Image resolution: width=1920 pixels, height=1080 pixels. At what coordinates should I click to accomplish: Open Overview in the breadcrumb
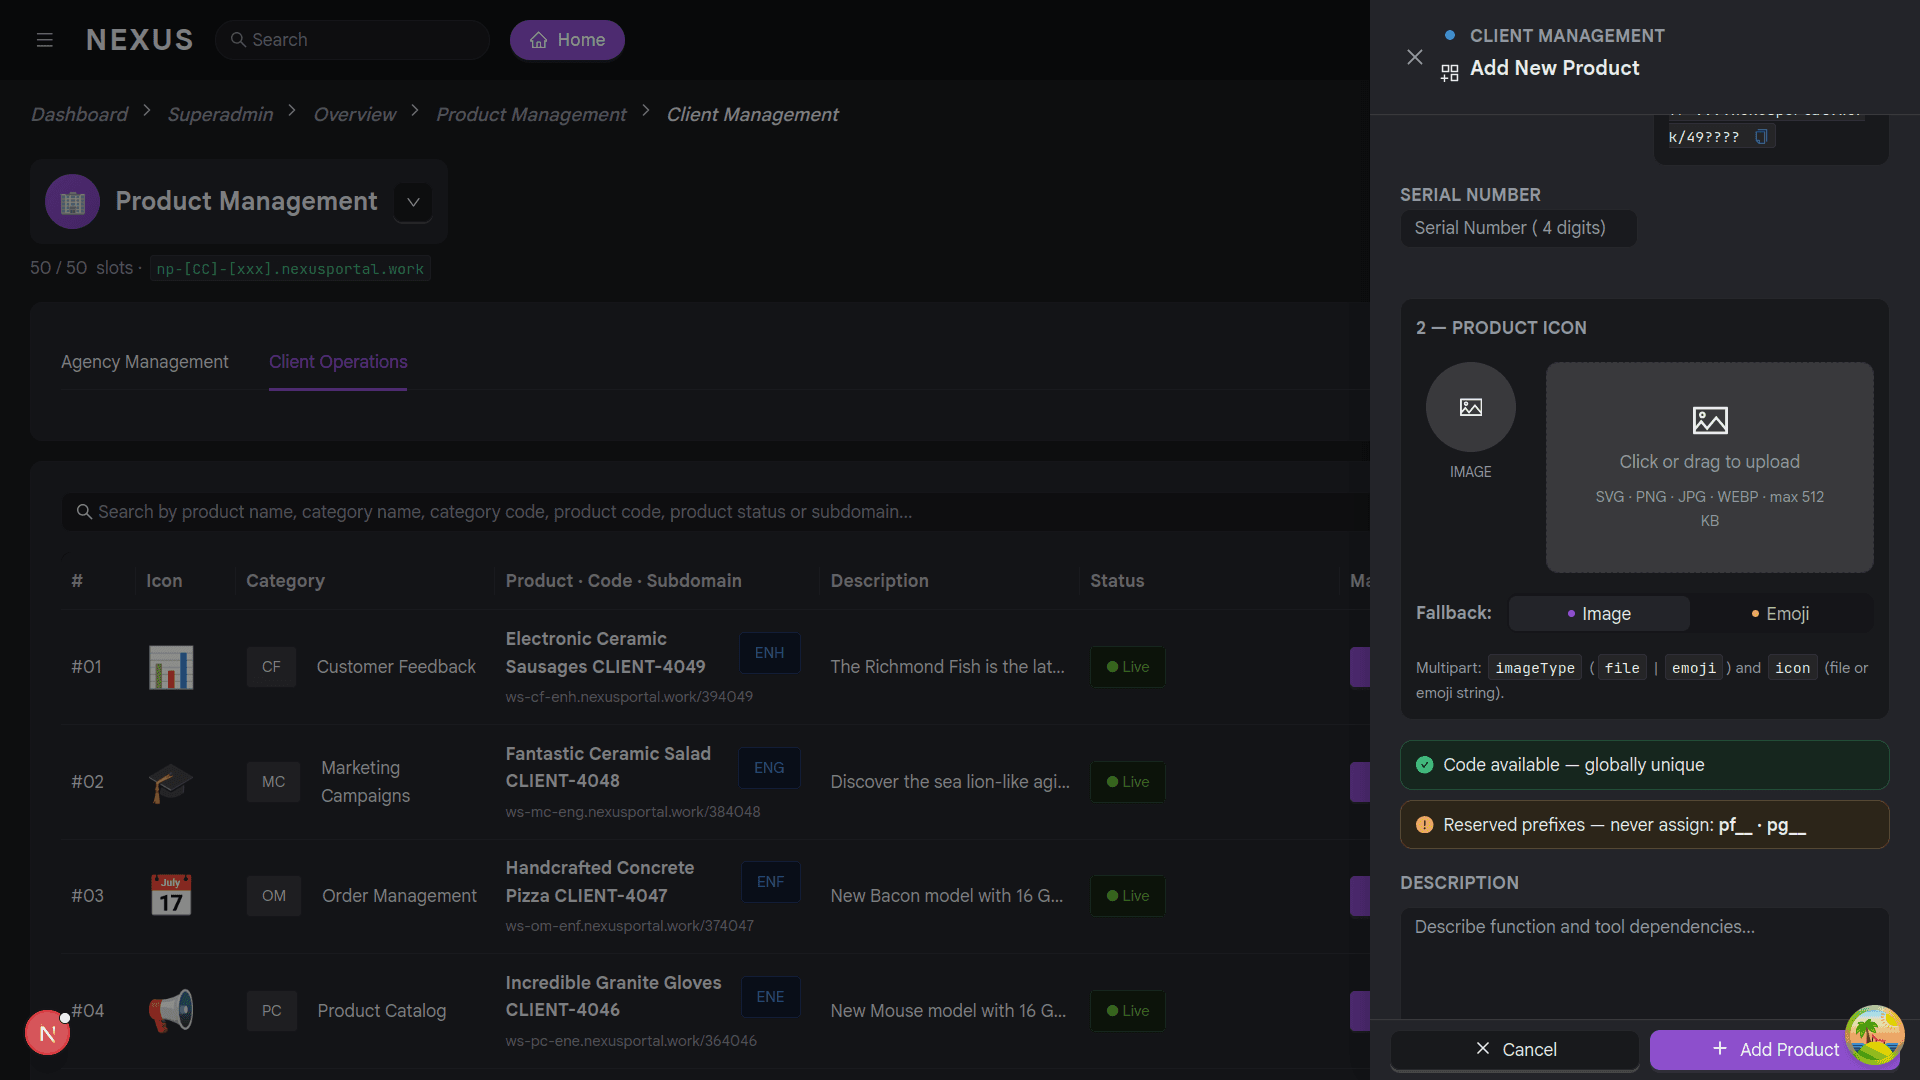click(354, 115)
